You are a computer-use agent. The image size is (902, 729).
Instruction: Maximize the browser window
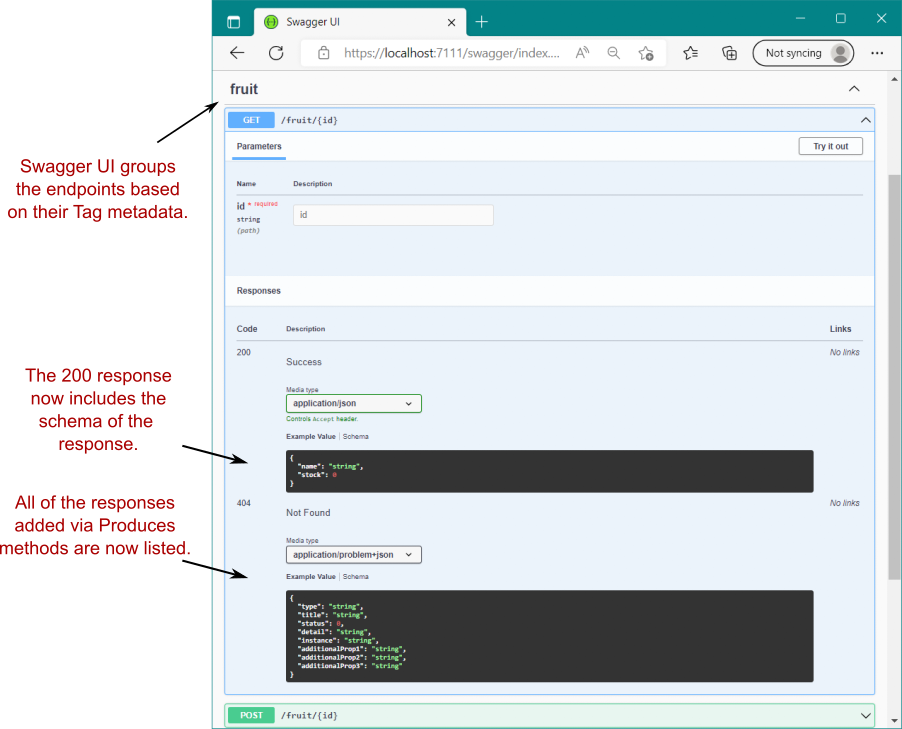(x=840, y=18)
